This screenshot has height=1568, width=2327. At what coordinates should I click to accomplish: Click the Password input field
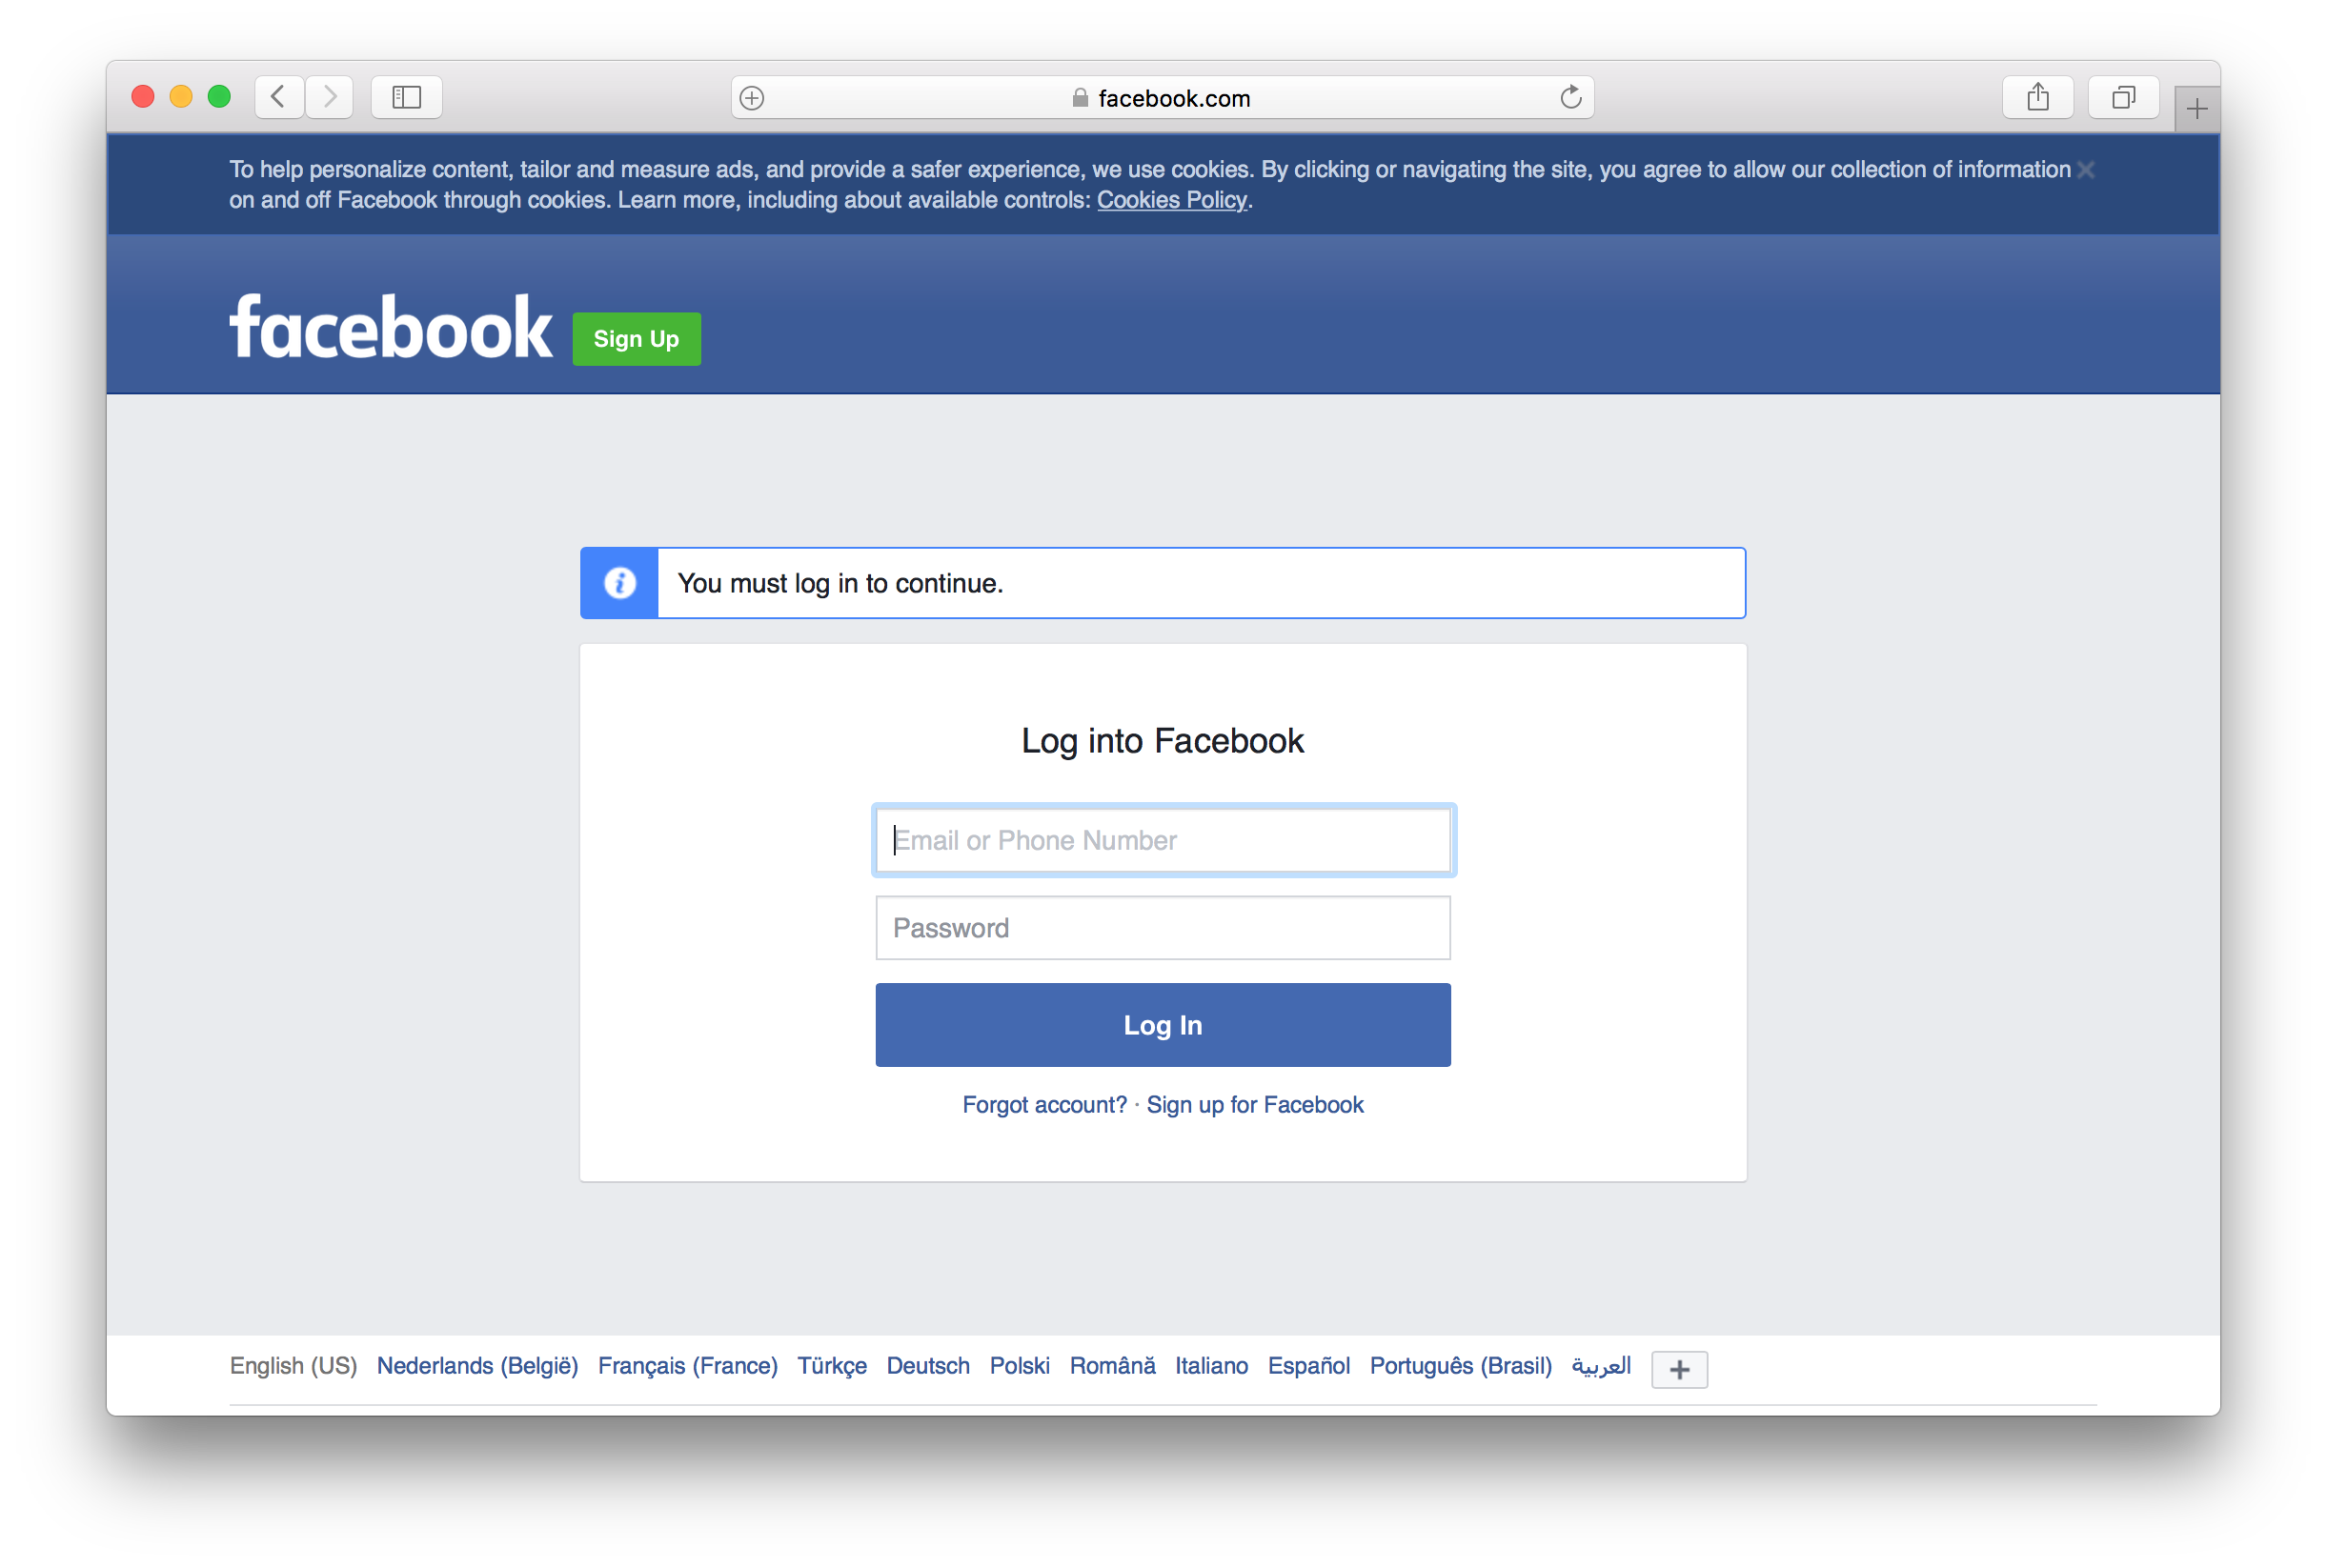[1162, 928]
